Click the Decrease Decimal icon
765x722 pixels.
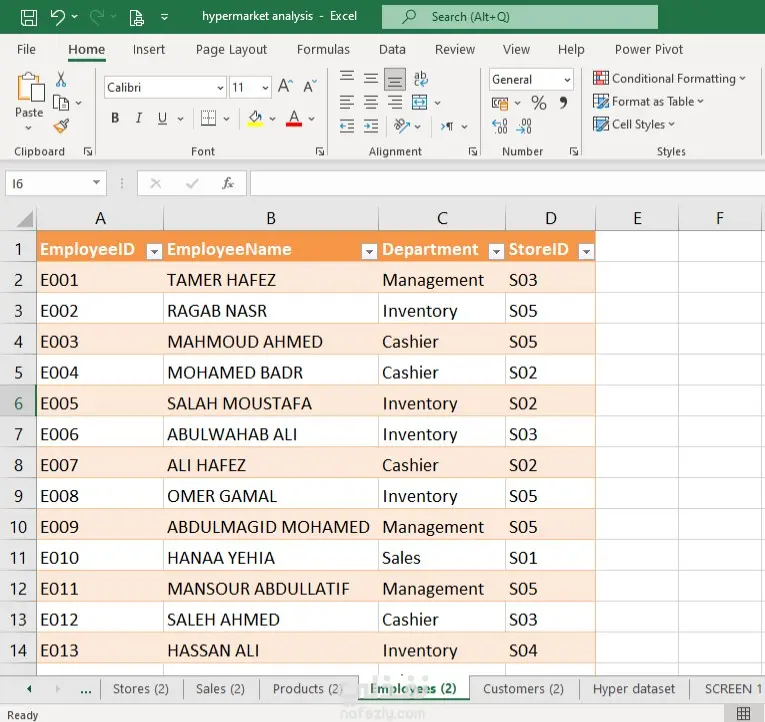[524, 126]
